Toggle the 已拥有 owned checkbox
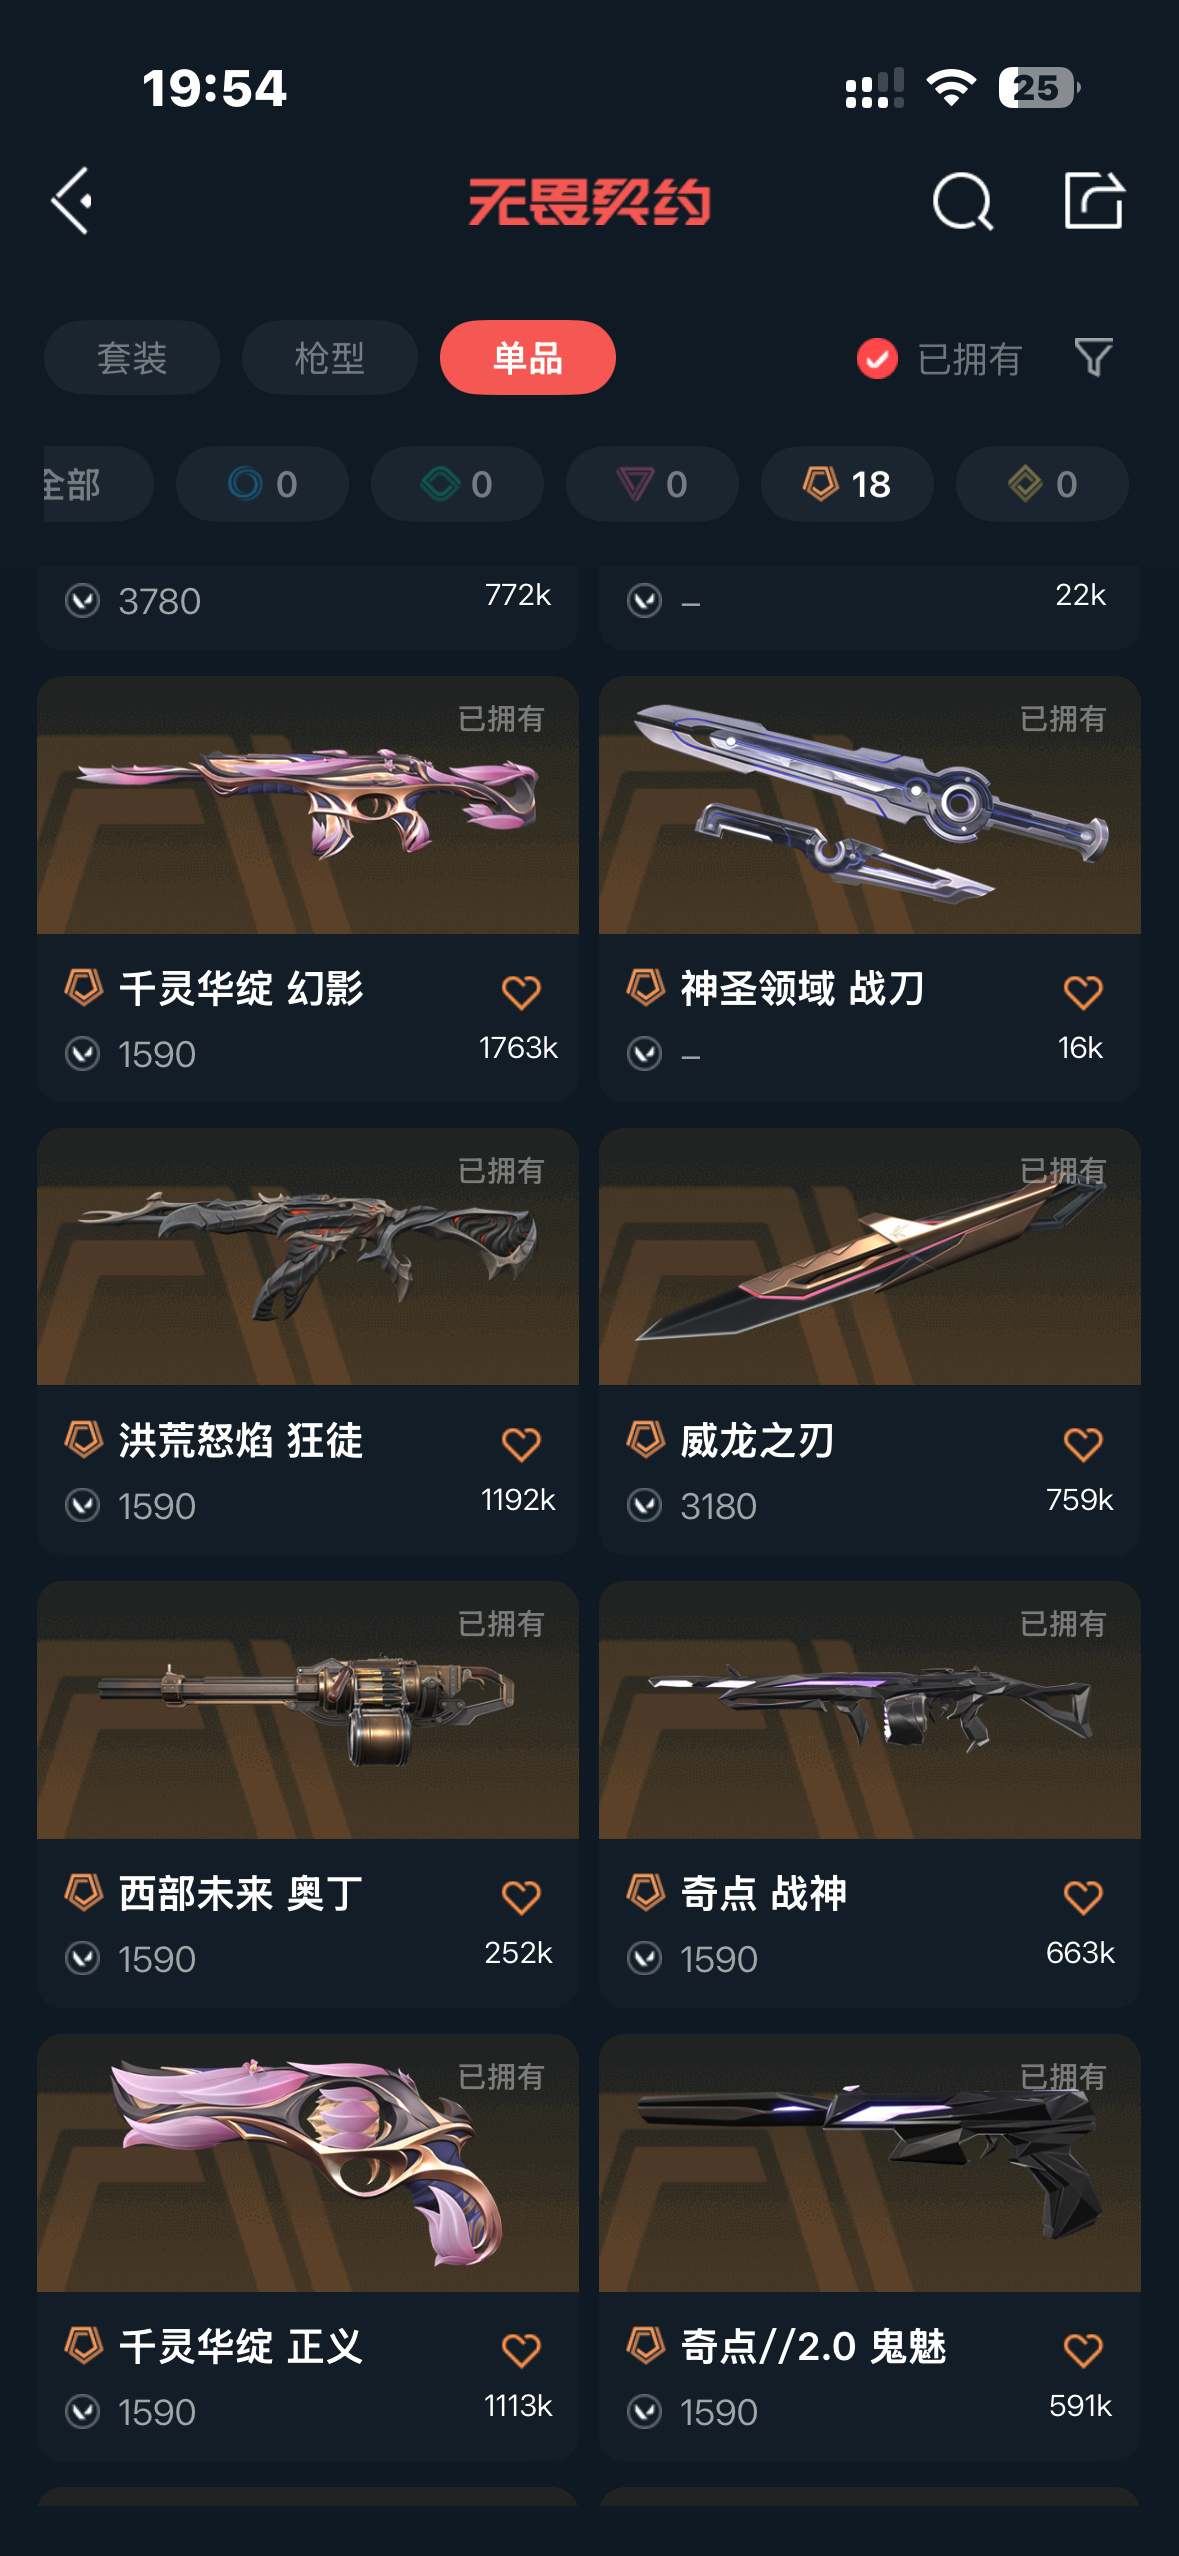 pos(877,358)
